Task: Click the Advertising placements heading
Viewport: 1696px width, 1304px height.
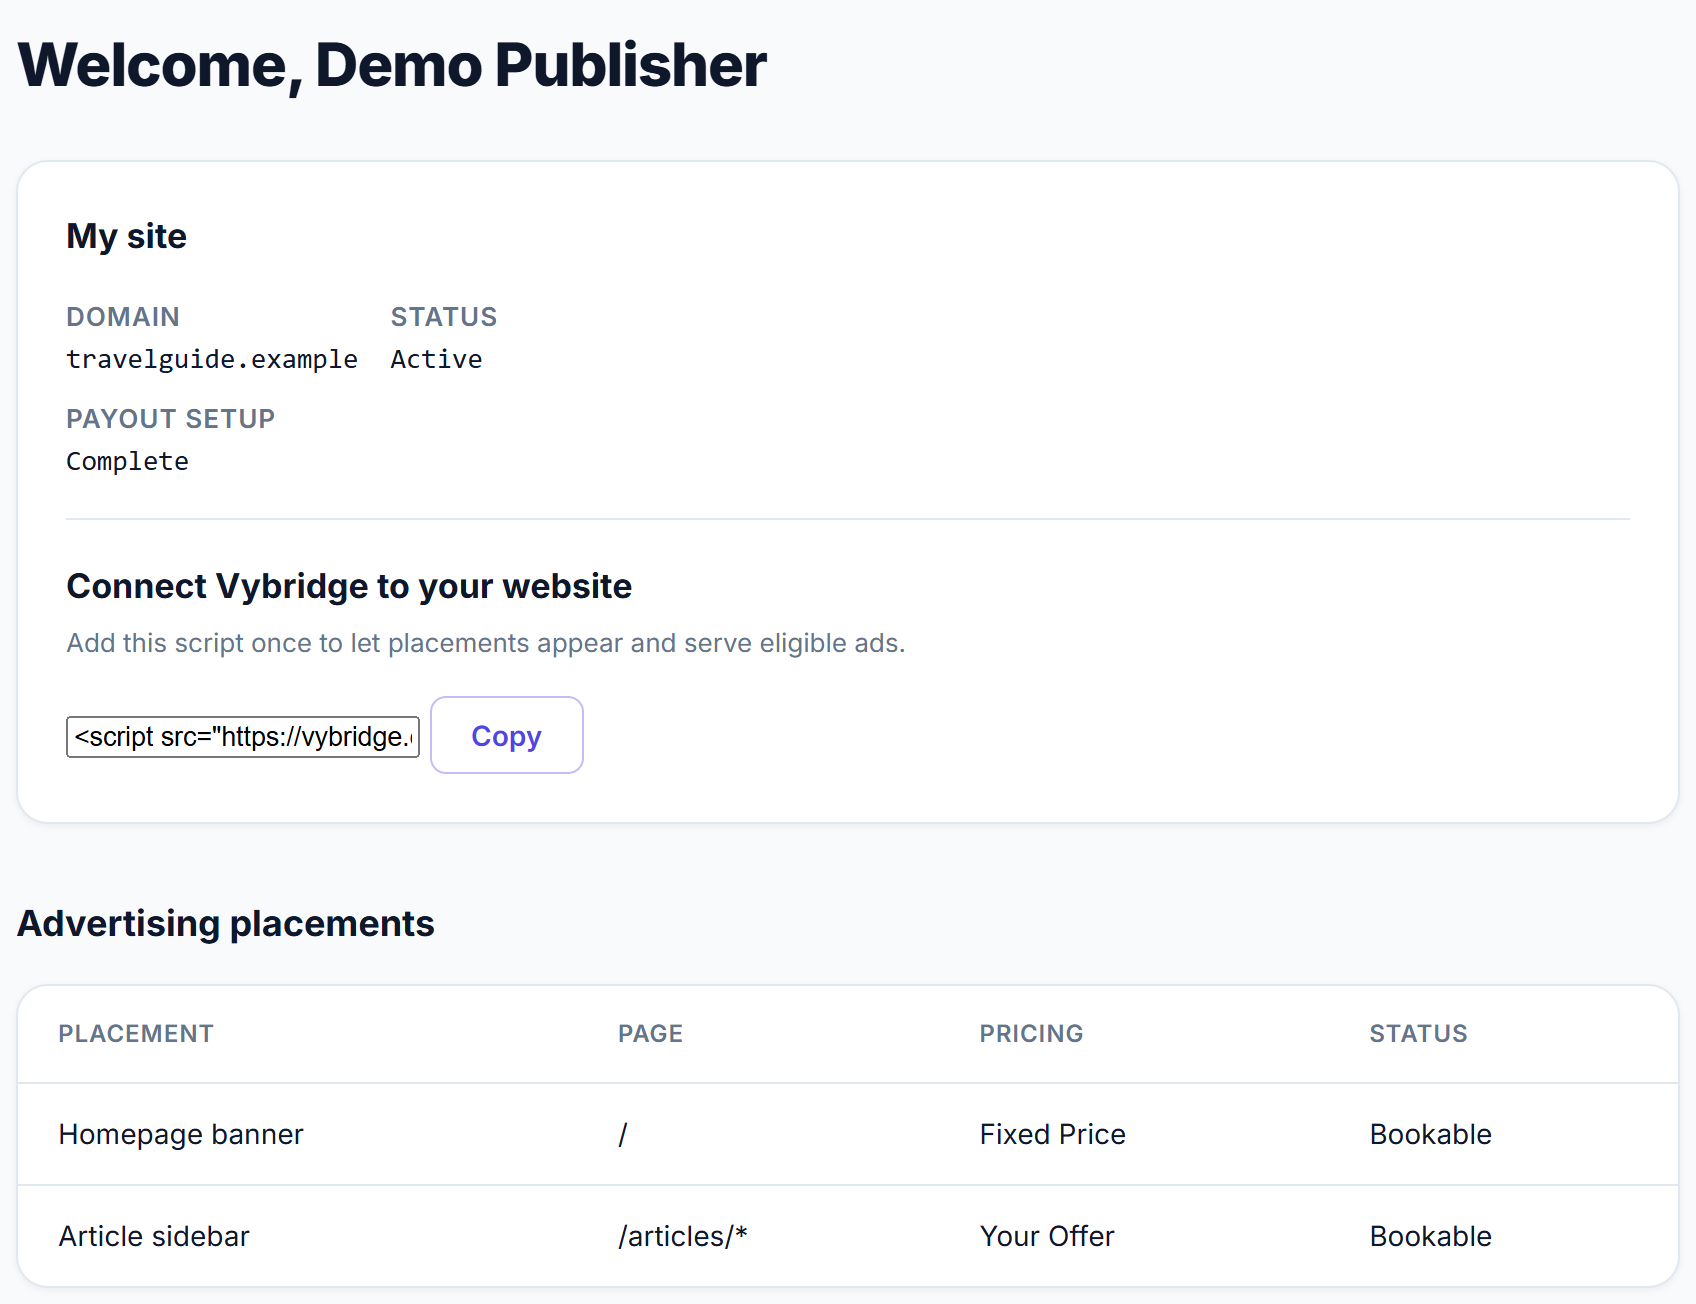Action: [226, 924]
